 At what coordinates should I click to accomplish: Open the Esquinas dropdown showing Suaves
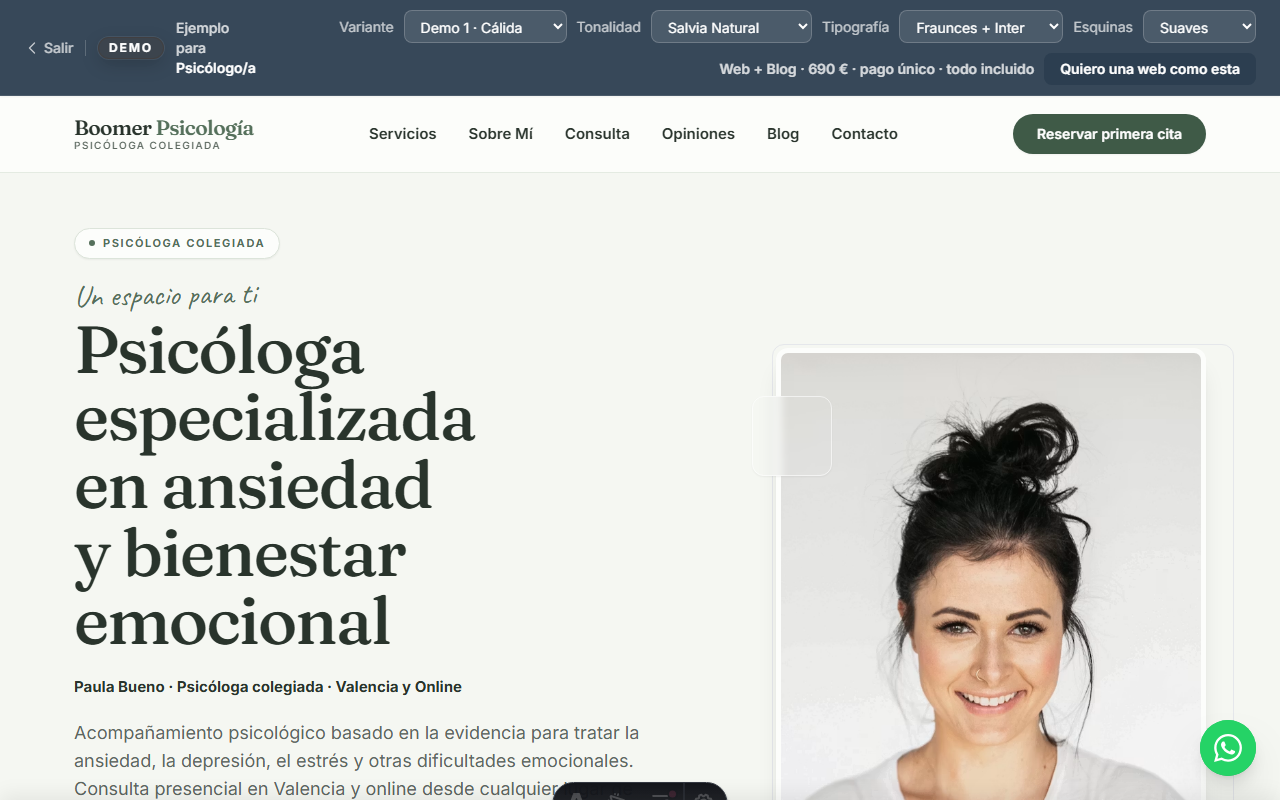coord(1199,27)
